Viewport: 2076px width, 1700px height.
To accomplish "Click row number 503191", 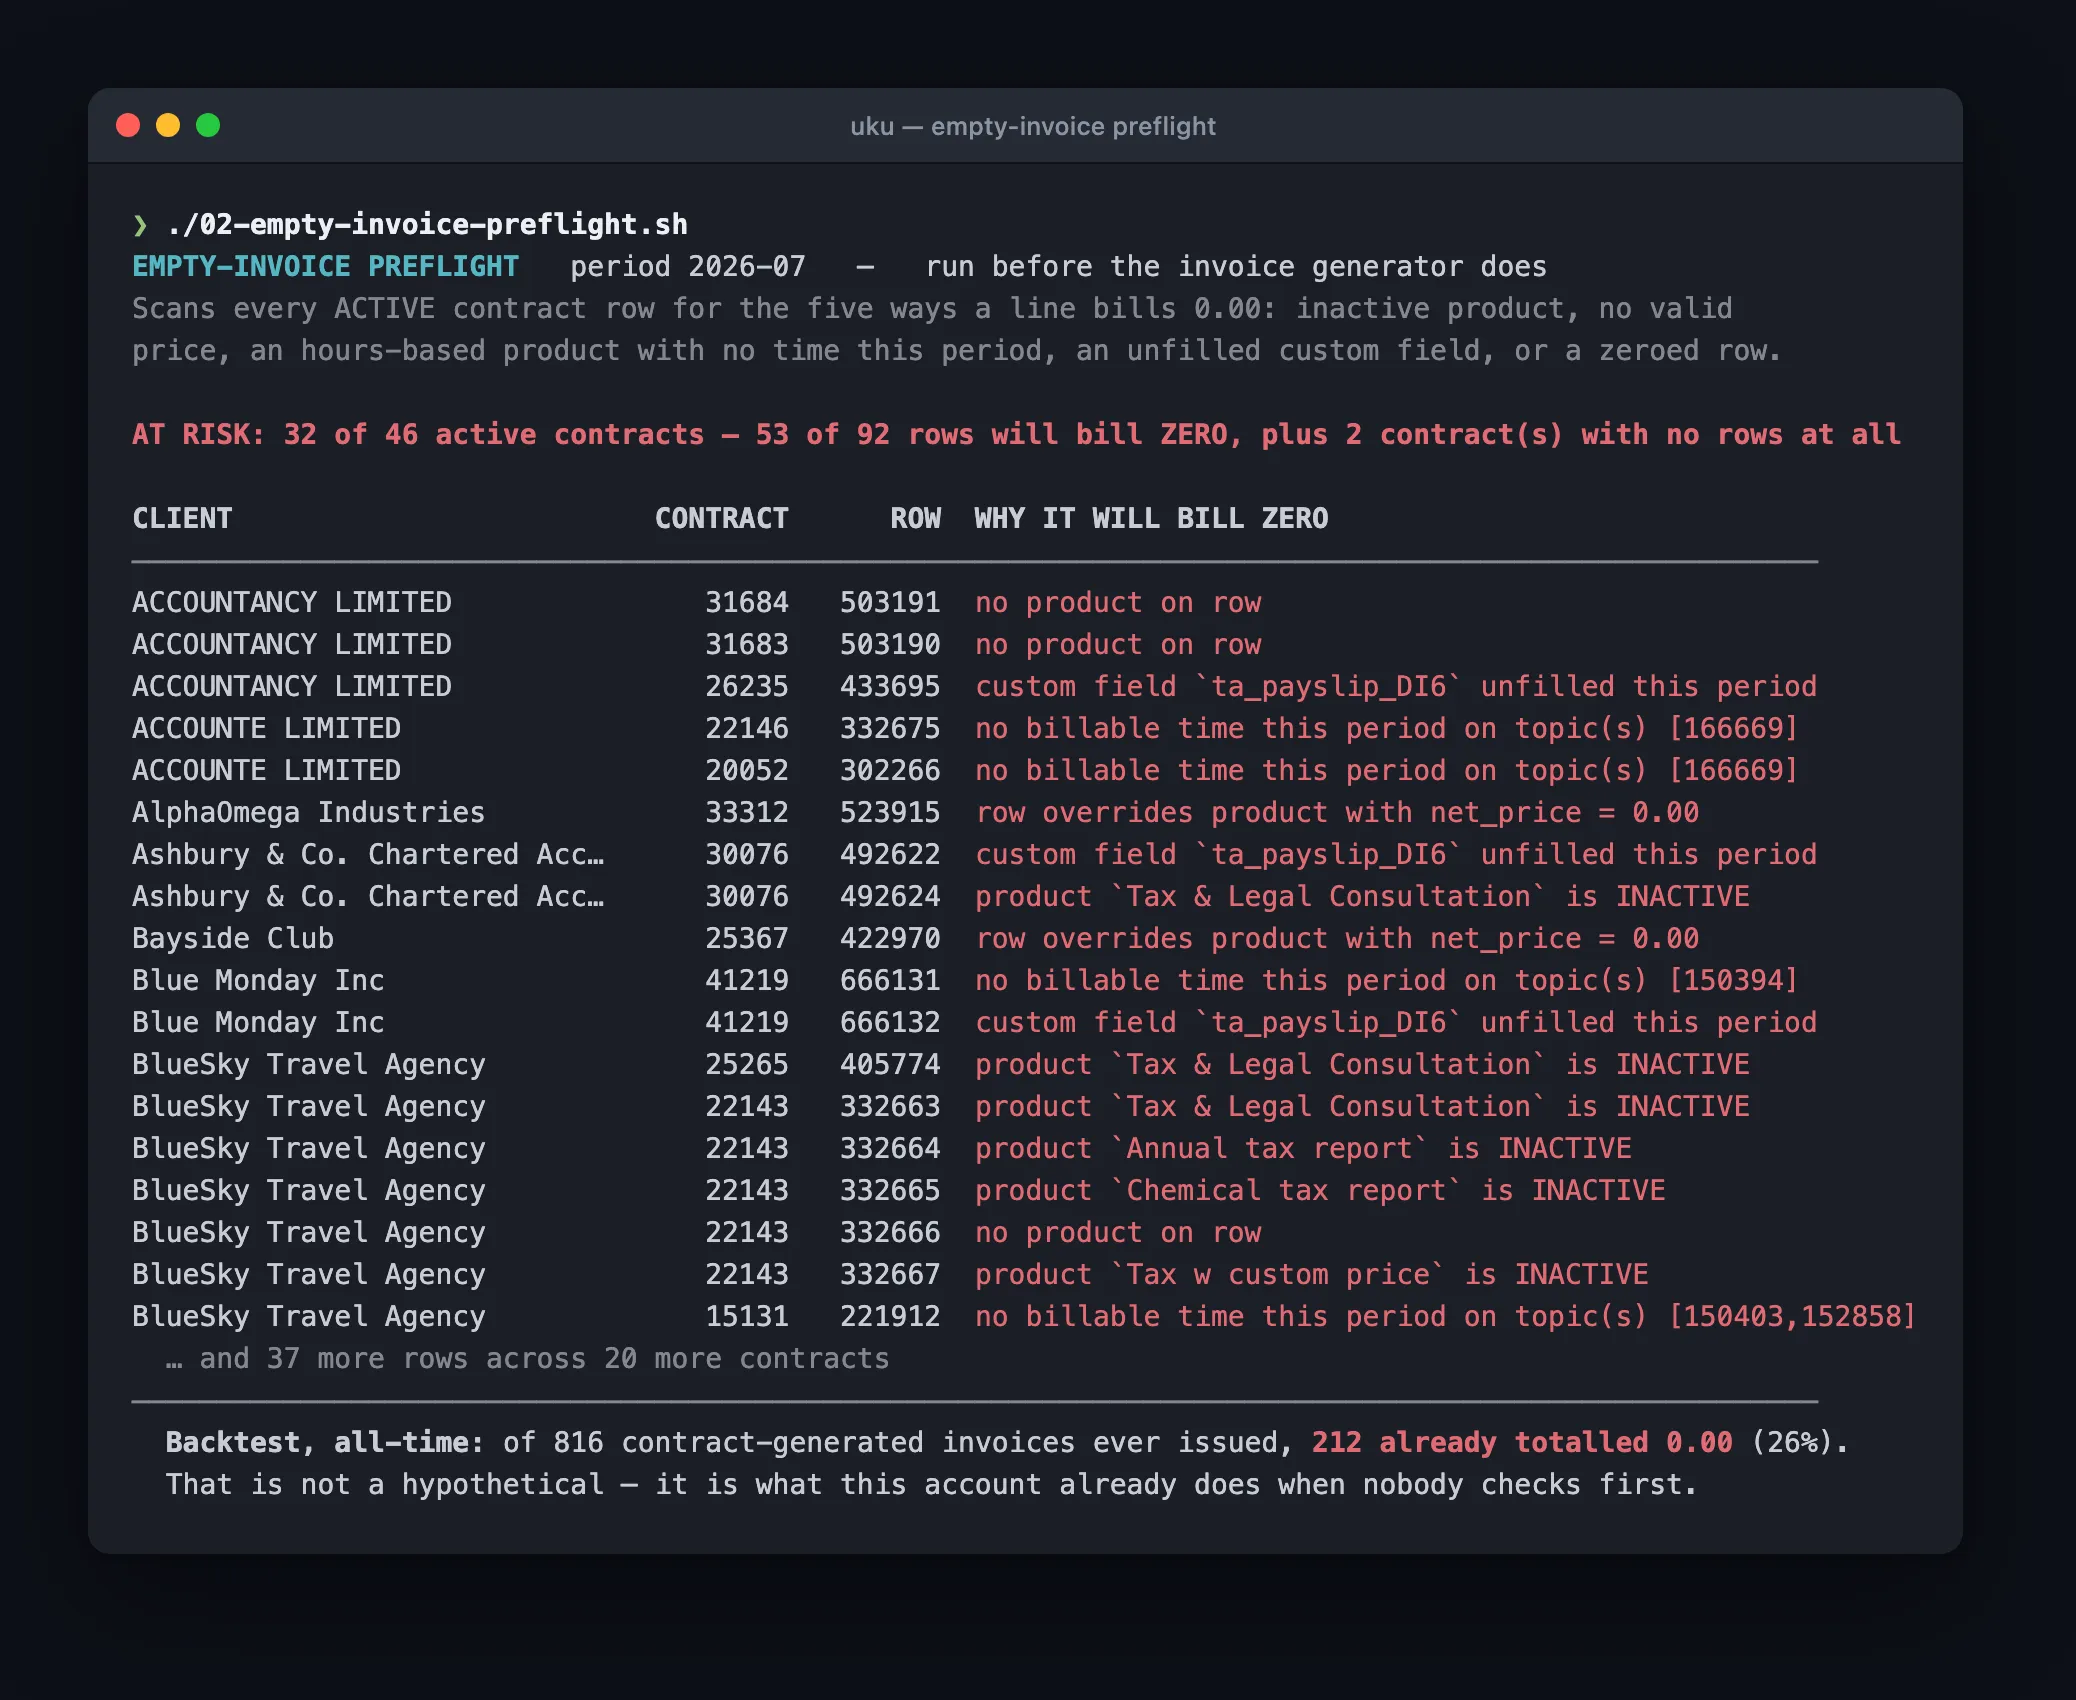I will [890, 602].
